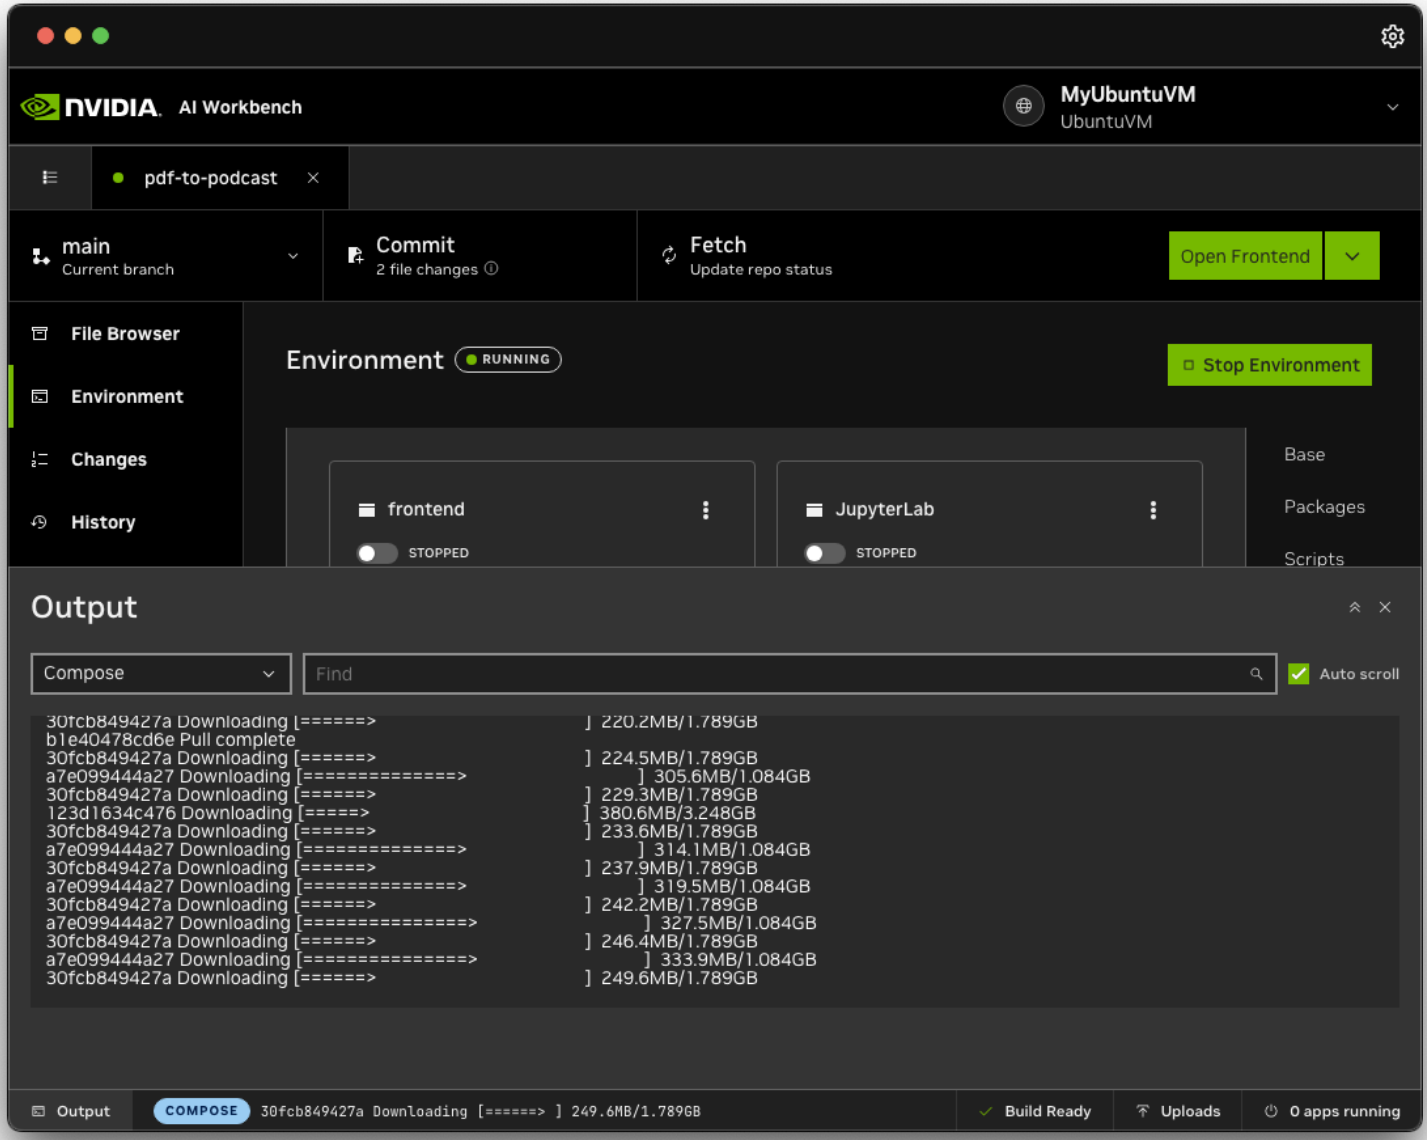
Task: Expand the Open Frontend dropdown arrow
Action: tap(1352, 256)
